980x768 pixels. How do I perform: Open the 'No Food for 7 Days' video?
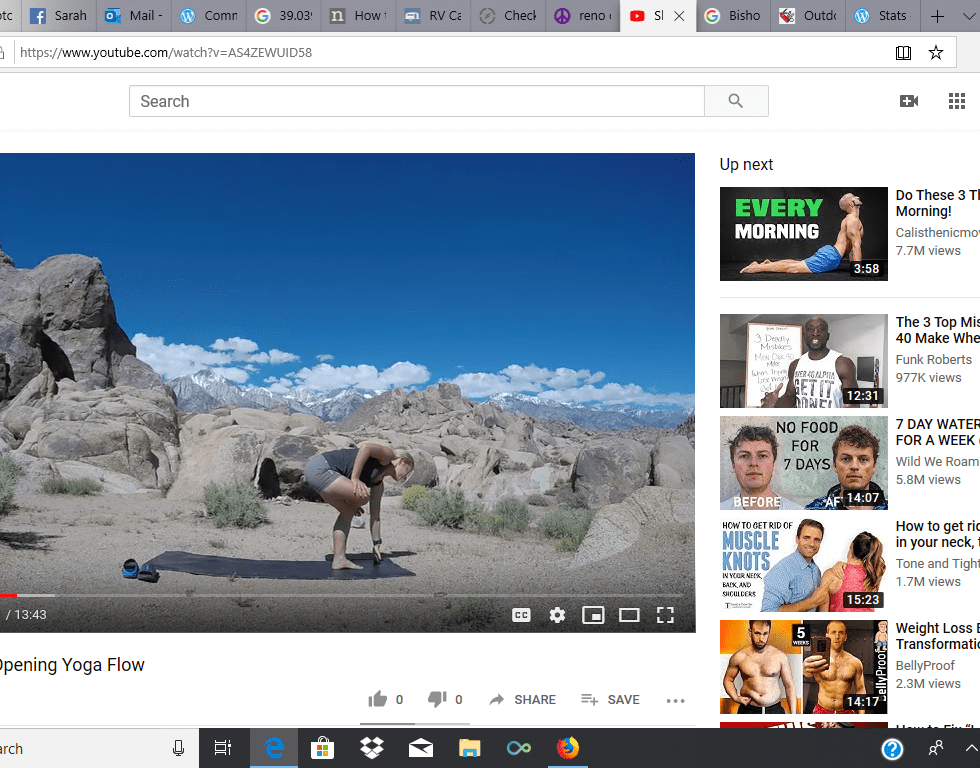(x=803, y=463)
